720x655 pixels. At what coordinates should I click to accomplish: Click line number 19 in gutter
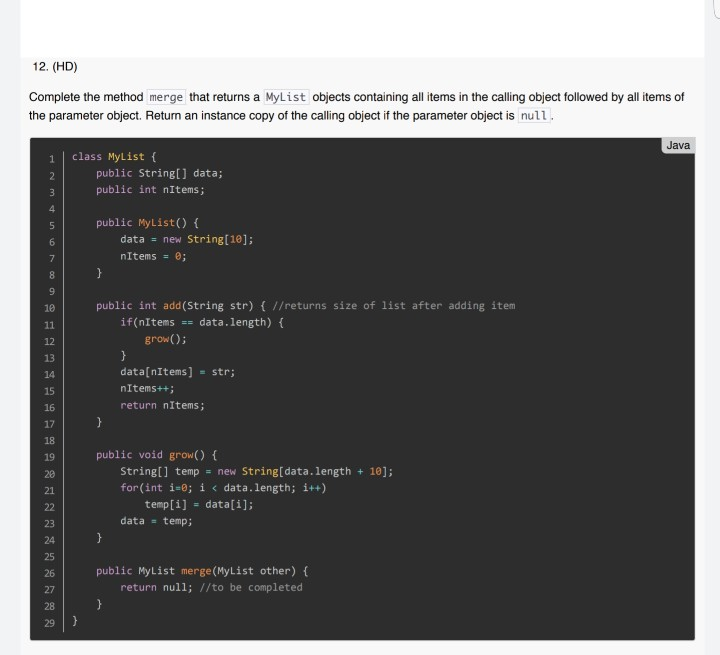point(50,457)
